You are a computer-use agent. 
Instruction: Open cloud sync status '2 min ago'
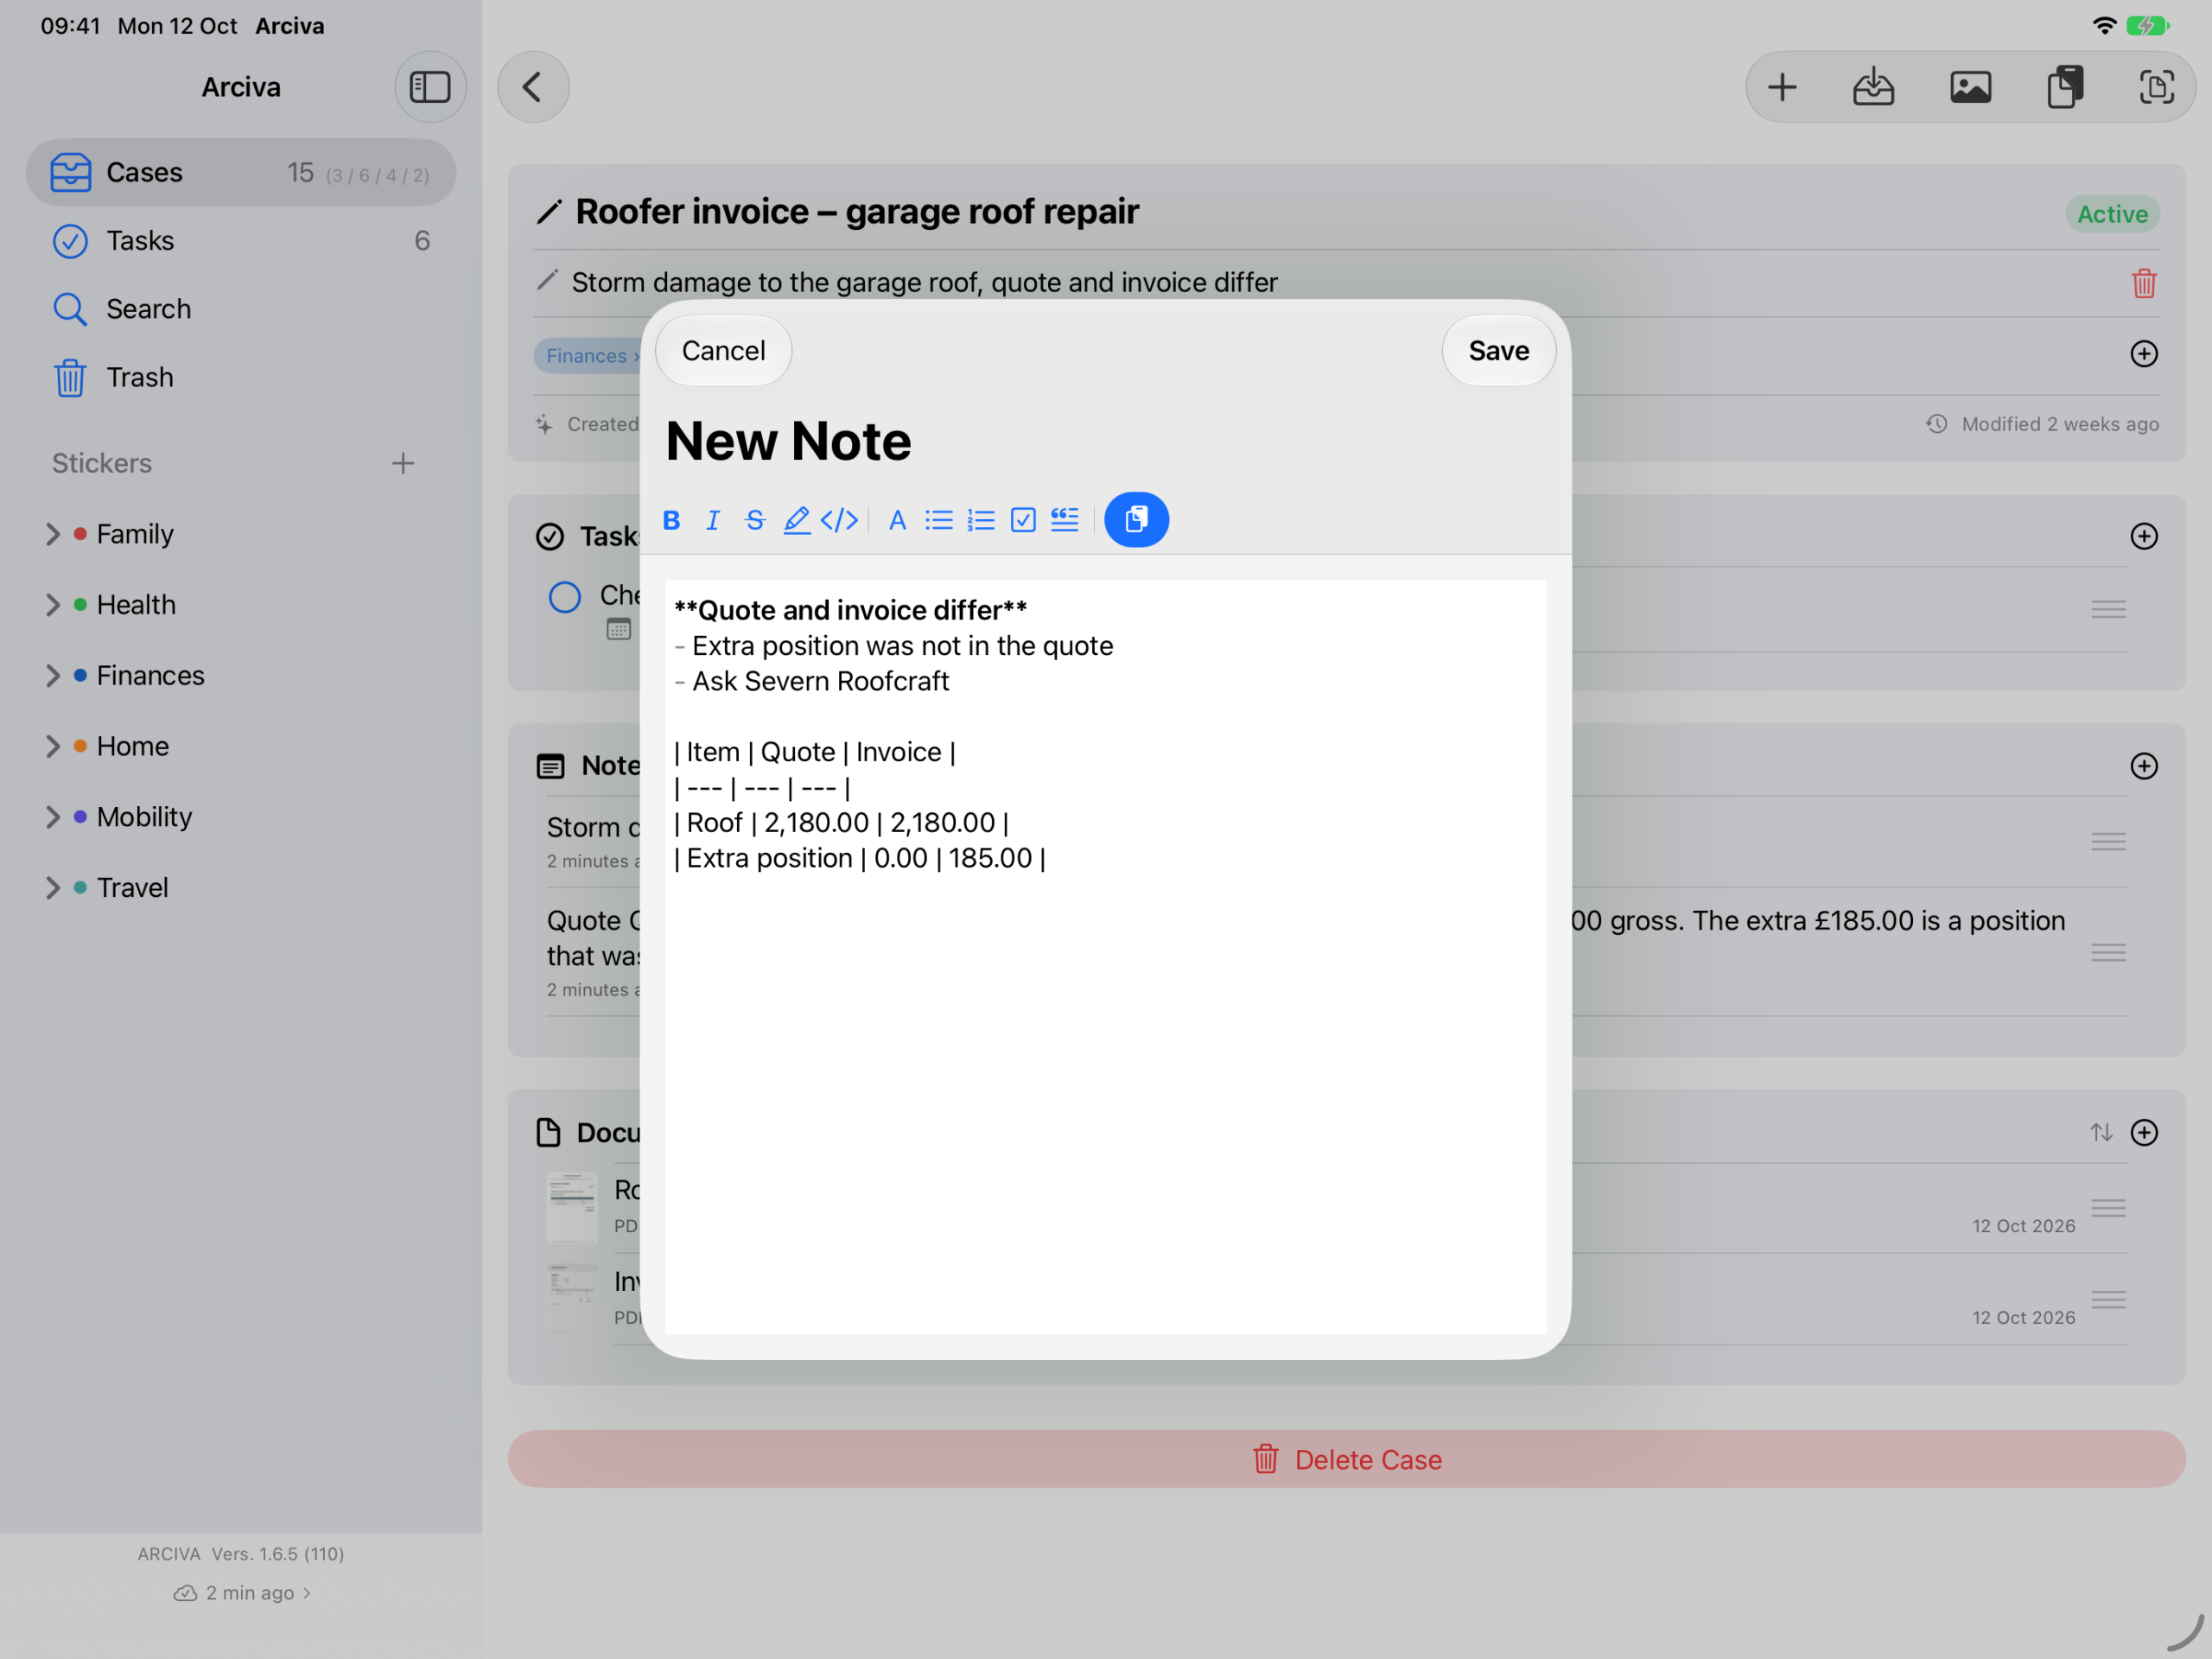click(242, 1592)
